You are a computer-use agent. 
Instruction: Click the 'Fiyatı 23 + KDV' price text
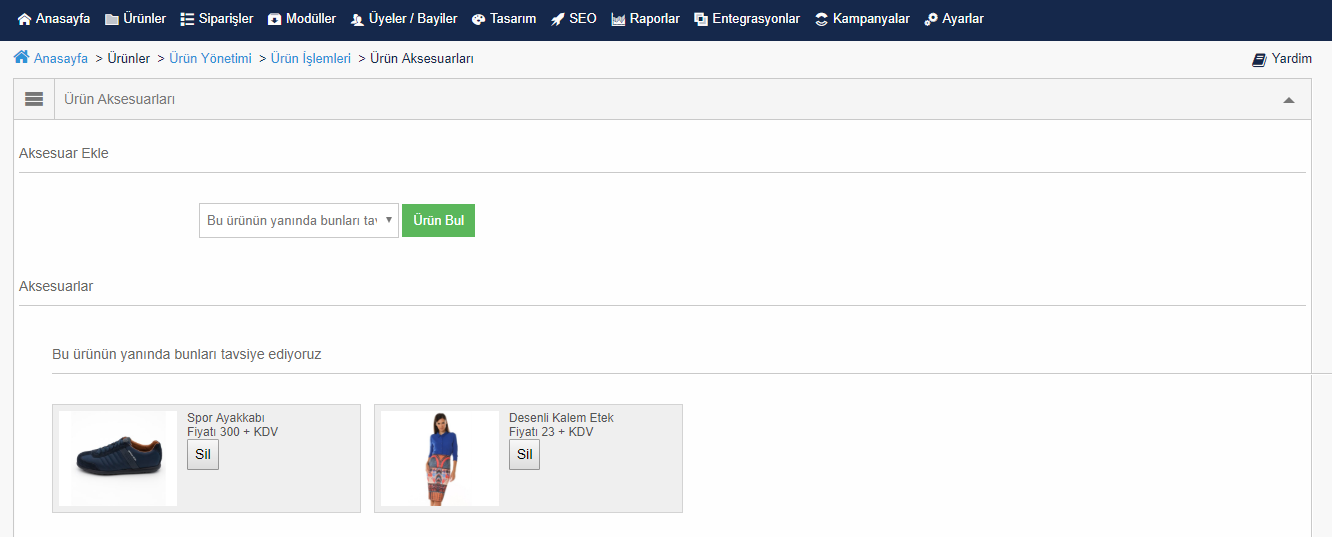click(x=551, y=432)
